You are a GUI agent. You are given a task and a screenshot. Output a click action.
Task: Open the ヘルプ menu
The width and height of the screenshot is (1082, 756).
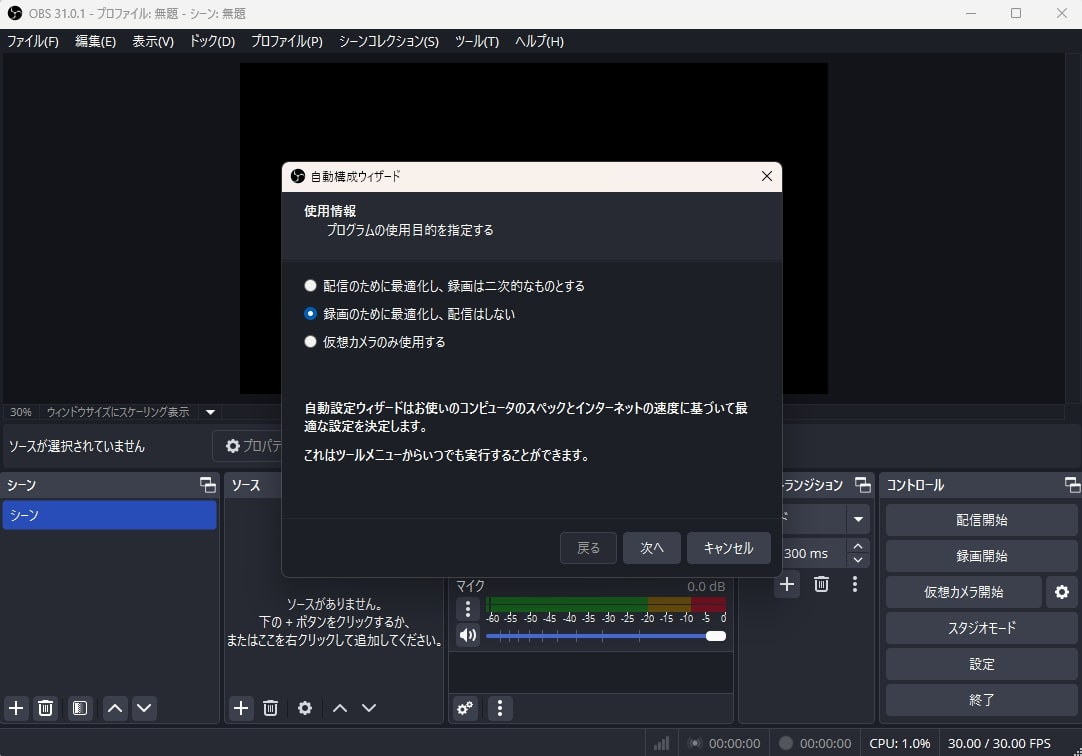tap(537, 41)
